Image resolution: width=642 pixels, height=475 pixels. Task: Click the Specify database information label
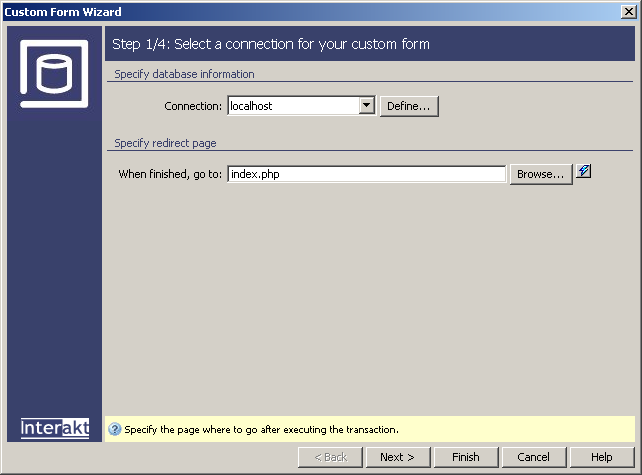coord(184,74)
